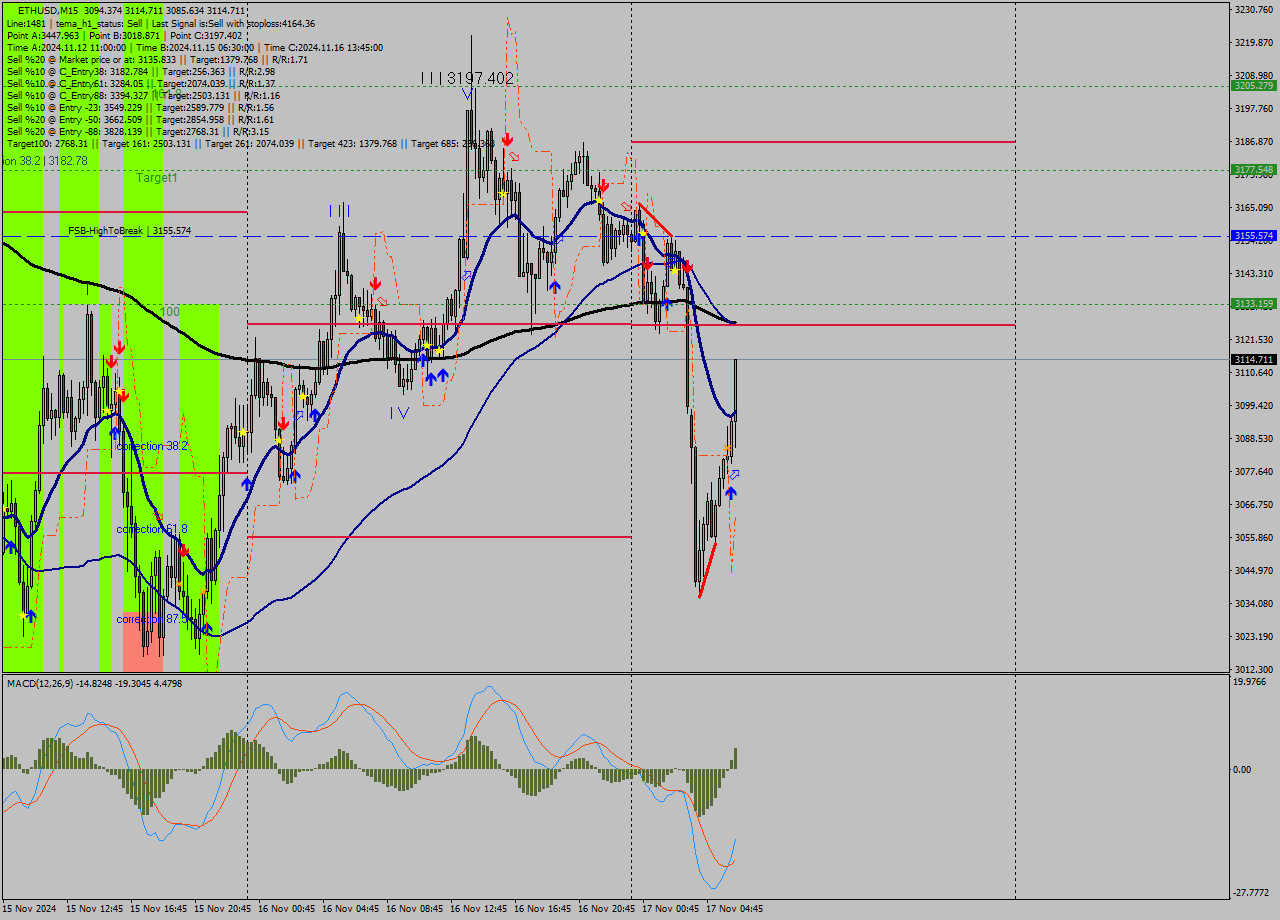The height and width of the screenshot is (920, 1280).
Task: Click the 'Target1' green label
Action: (x=157, y=177)
